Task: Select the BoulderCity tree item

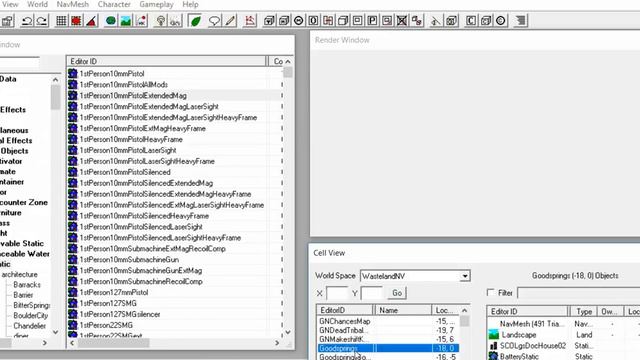Action: point(31,316)
